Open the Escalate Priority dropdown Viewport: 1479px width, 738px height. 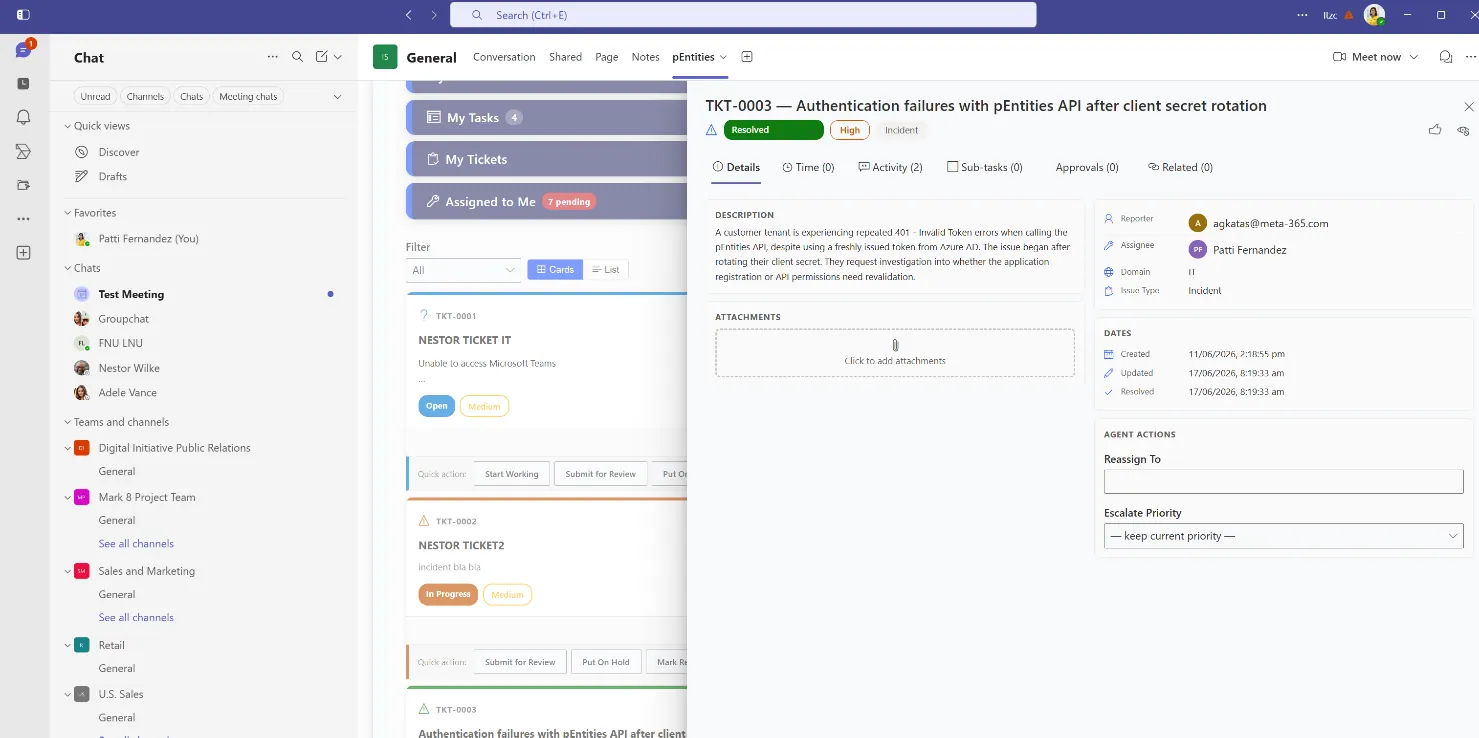click(1283, 536)
